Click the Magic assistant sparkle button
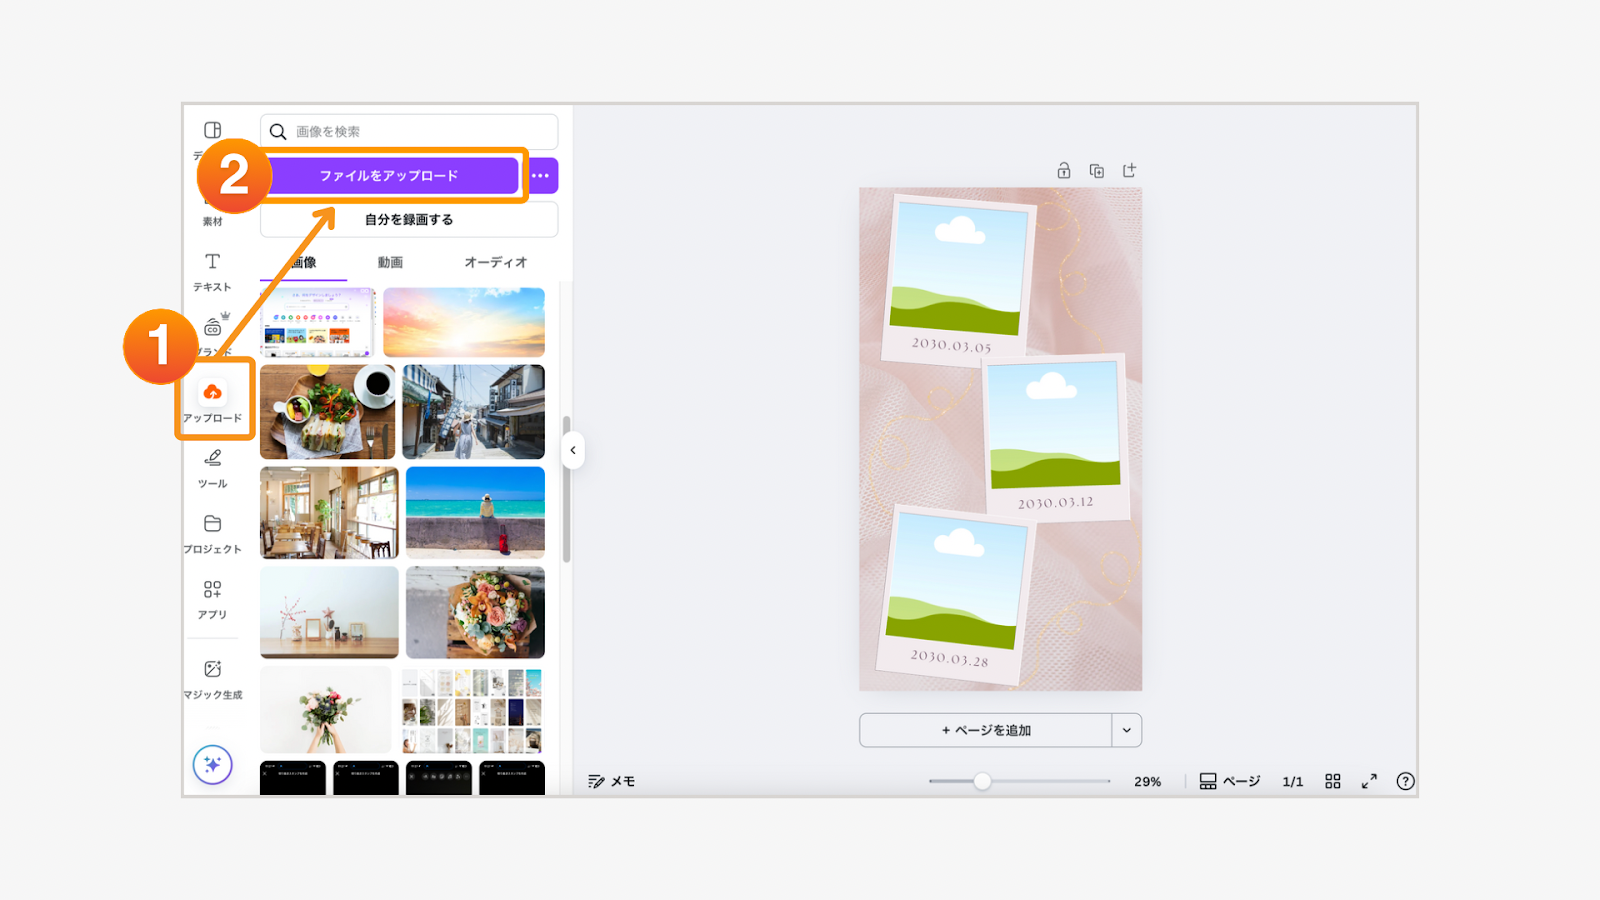Image resolution: width=1600 pixels, height=900 pixels. pos(213,763)
